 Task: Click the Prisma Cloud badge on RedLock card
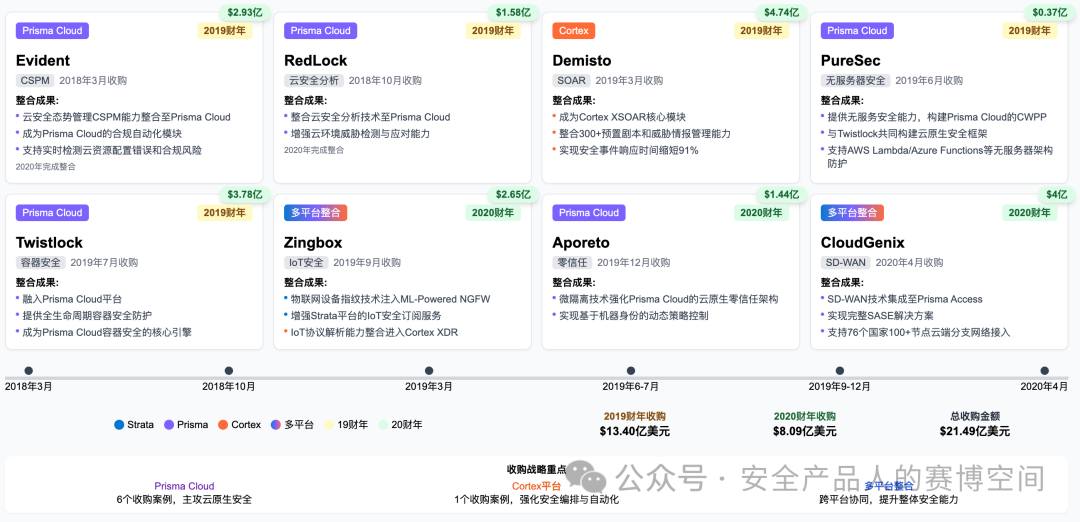click(x=321, y=30)
